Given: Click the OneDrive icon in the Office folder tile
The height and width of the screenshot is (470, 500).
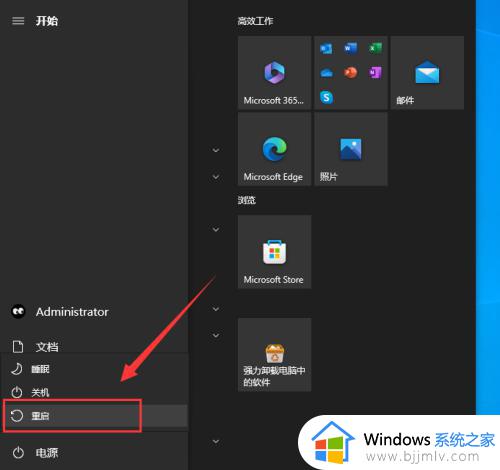Looking at the screenshot, I should click(x=326, y=73).
